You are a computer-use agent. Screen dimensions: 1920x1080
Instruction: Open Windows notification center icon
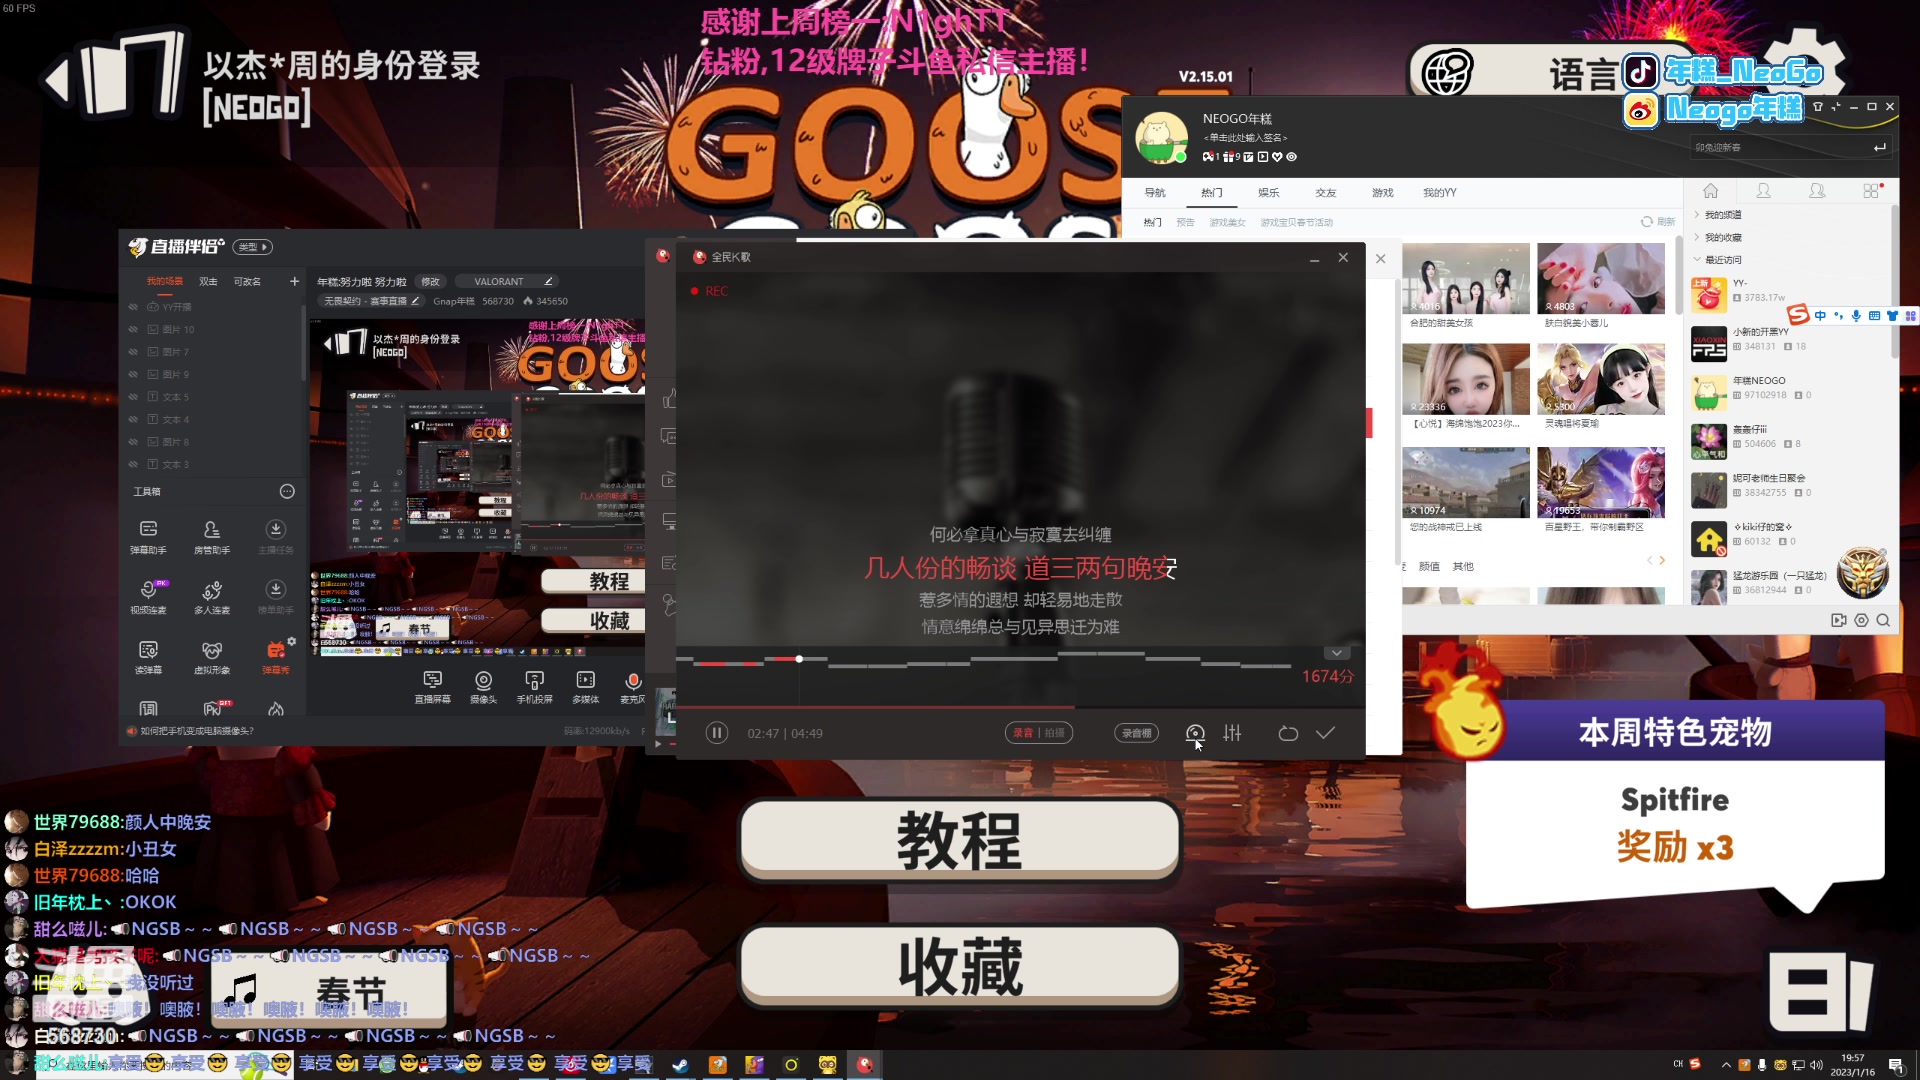pyautogui.click(x=1896, y=1065)
